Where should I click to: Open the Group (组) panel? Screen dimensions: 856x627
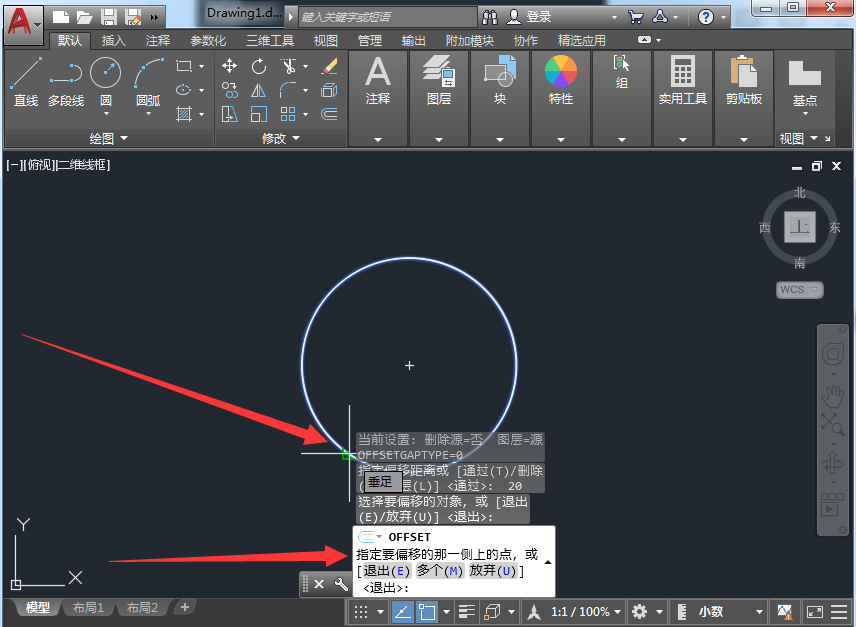(621, 72)
